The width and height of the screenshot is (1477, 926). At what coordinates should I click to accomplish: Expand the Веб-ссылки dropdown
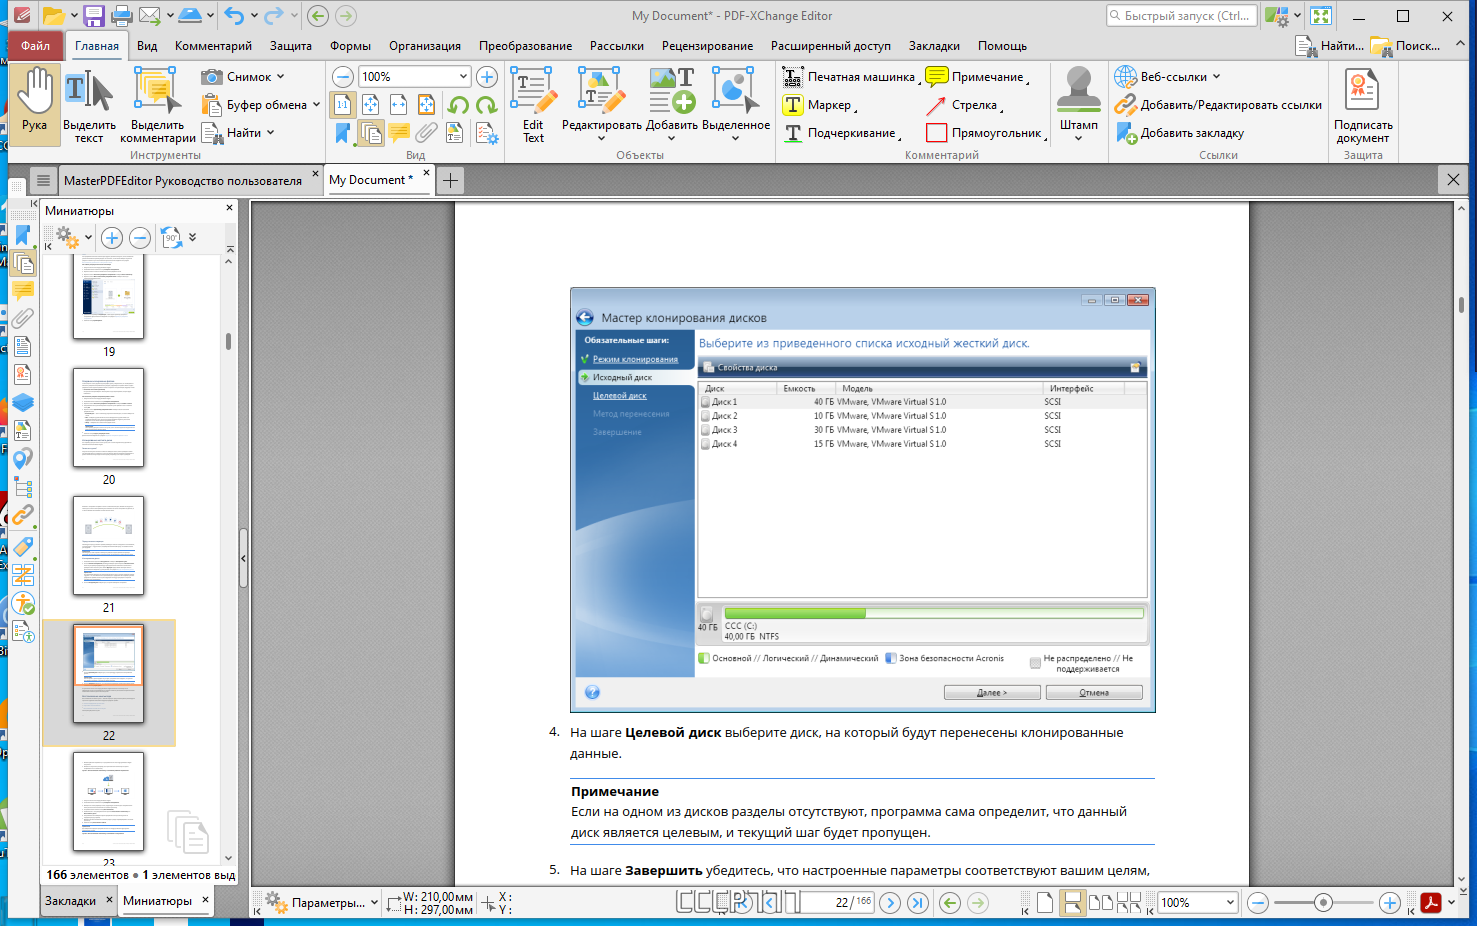[x=1217, y=77]
